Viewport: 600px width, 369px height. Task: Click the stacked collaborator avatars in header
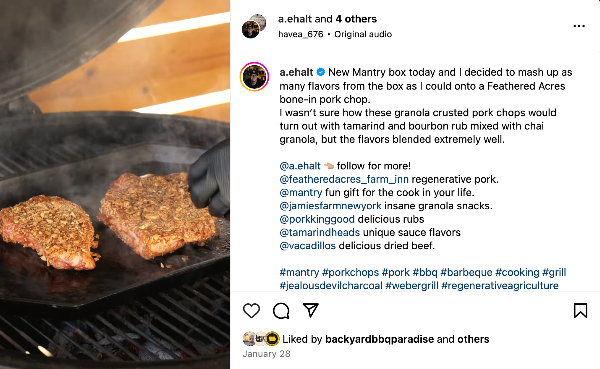point(254,26)
